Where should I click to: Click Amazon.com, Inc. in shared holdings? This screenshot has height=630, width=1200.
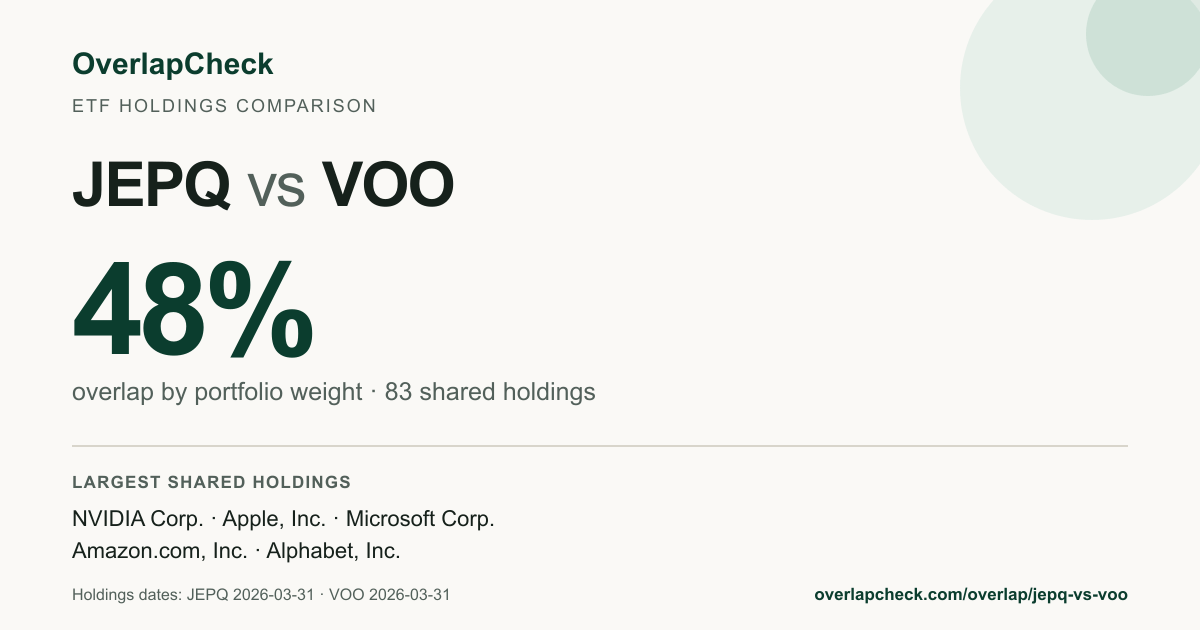[160, 551]
